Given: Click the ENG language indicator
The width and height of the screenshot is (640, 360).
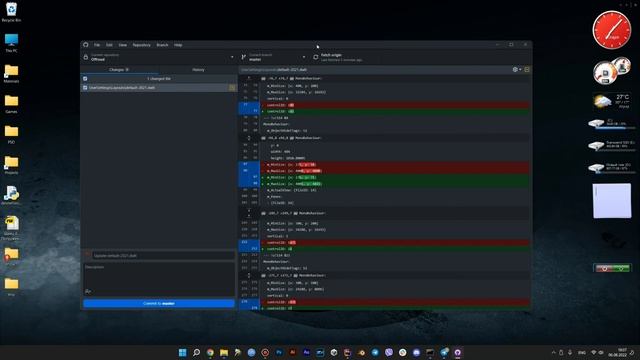Looking at the screenshot, I should 582,352.
